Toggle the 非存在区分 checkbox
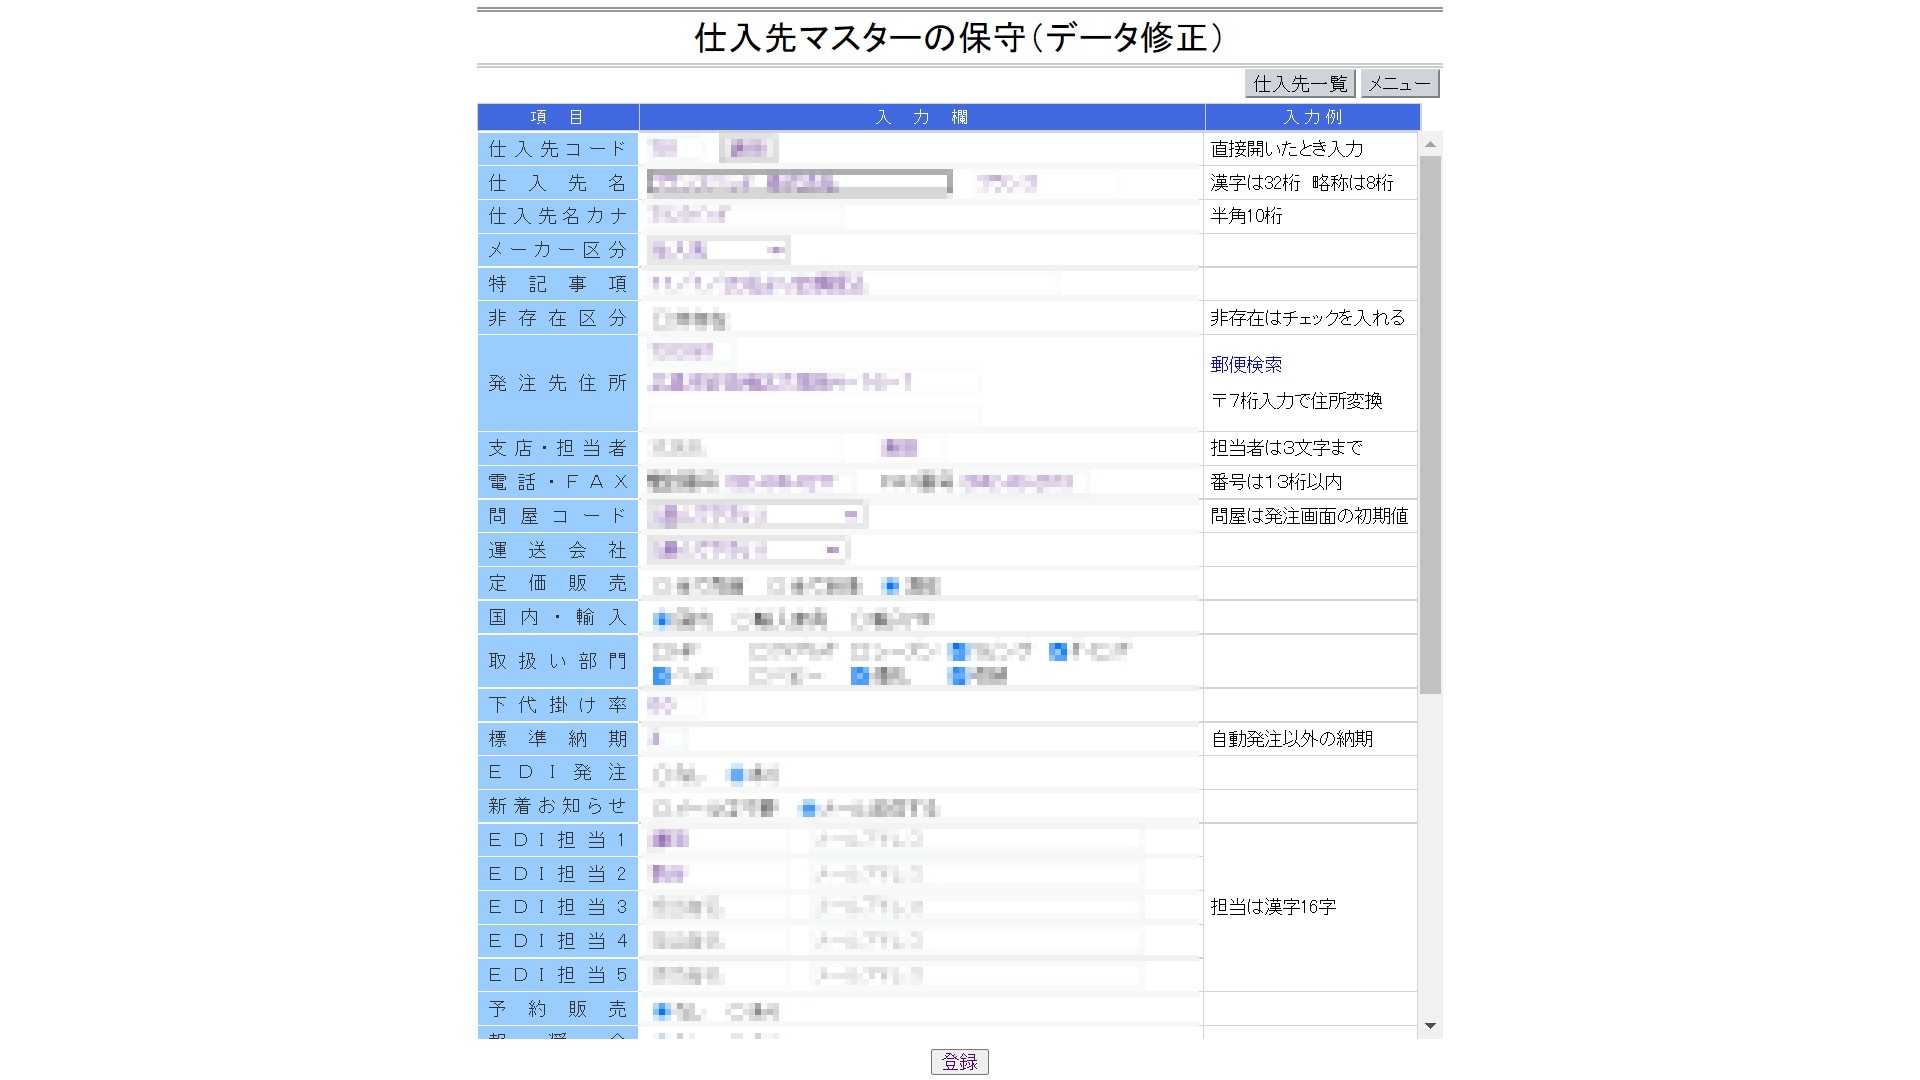 (x=661, y=319)
